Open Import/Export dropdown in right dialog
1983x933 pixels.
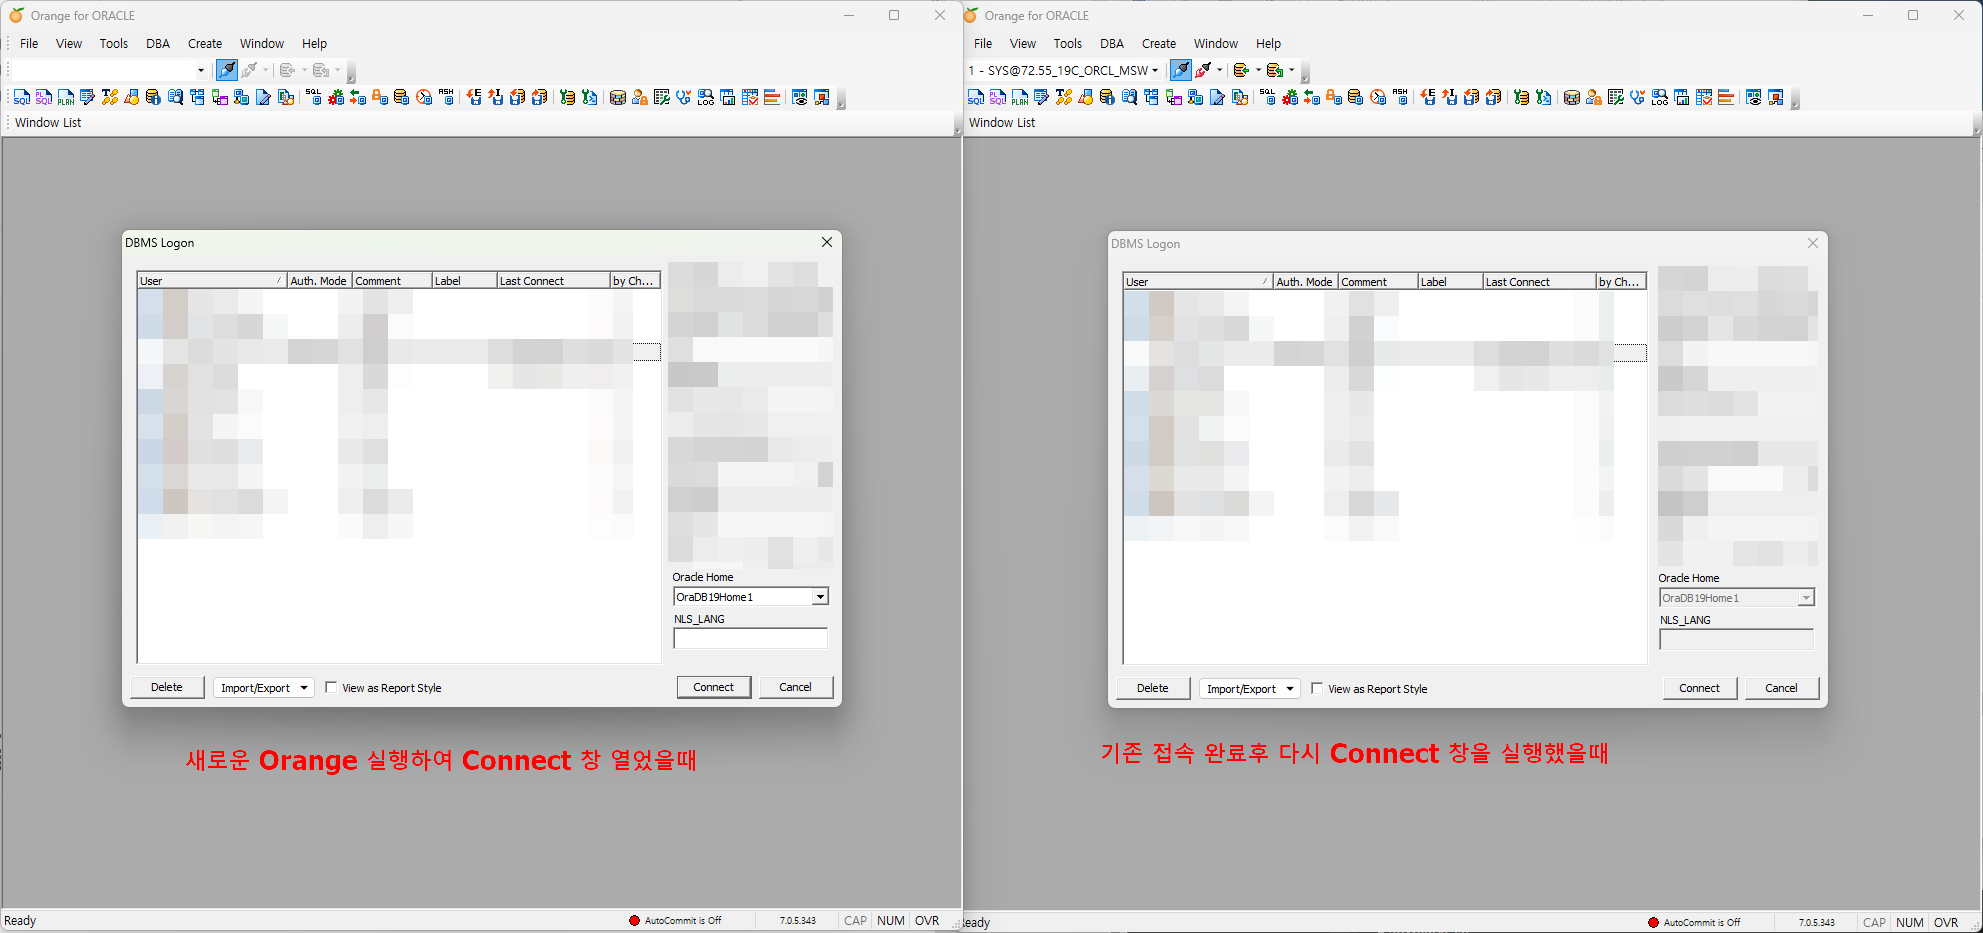coord(1250,689)
